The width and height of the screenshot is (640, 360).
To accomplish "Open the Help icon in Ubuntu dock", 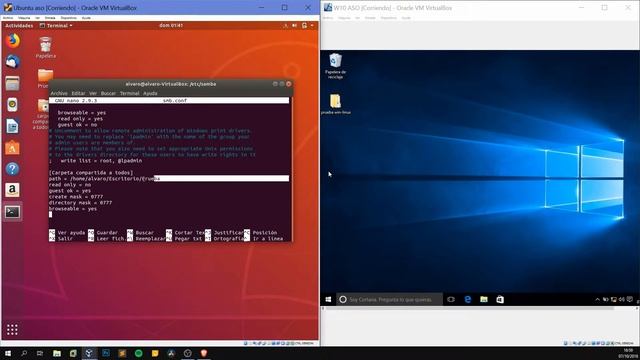I will coord(13,169).
